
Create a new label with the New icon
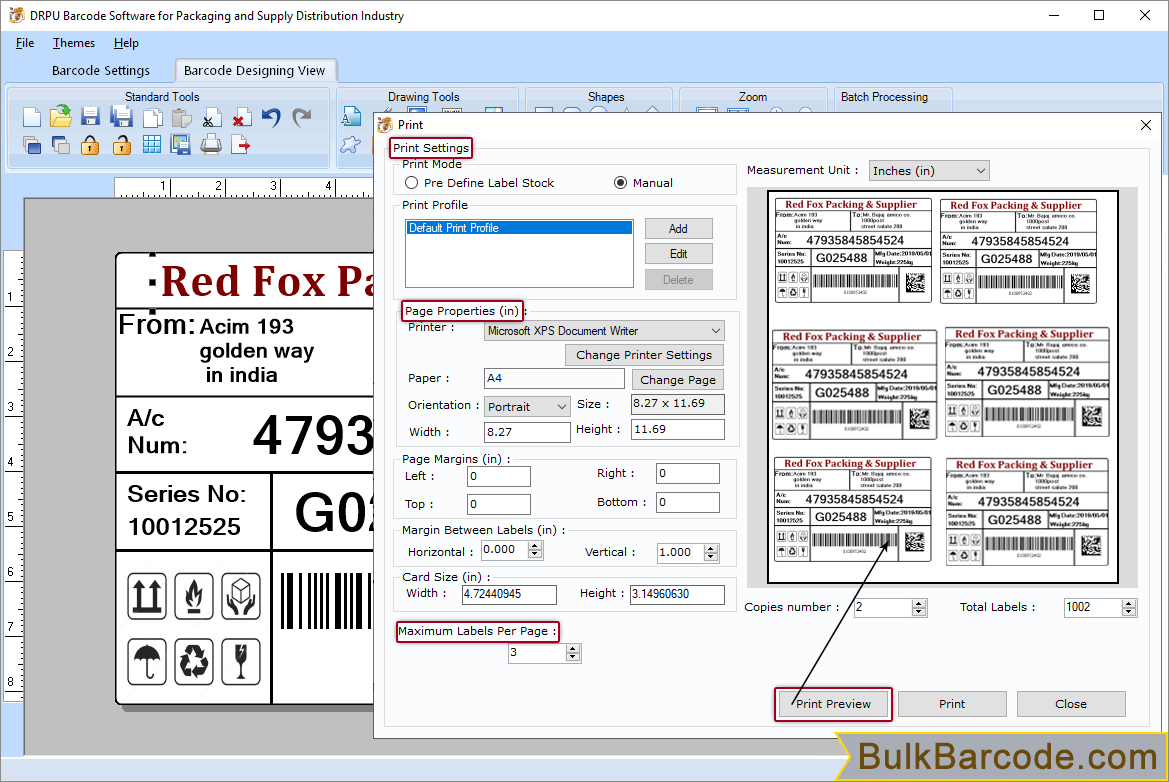32,118
